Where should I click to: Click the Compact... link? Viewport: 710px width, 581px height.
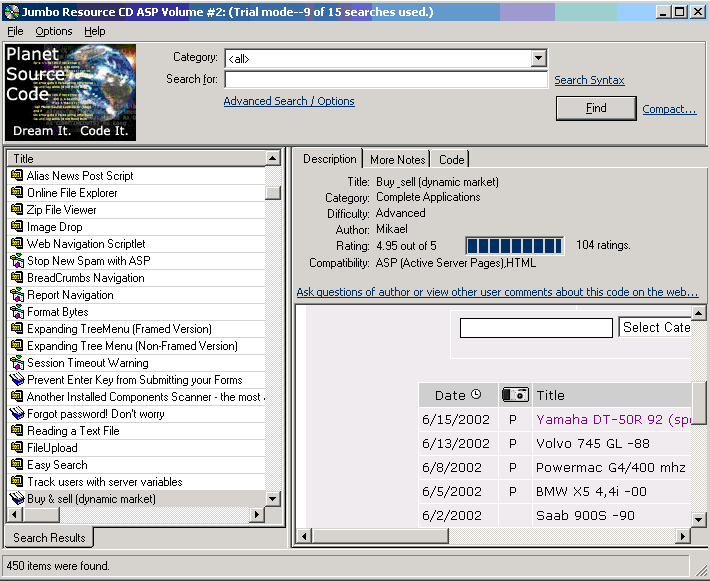tap(669, 109)
